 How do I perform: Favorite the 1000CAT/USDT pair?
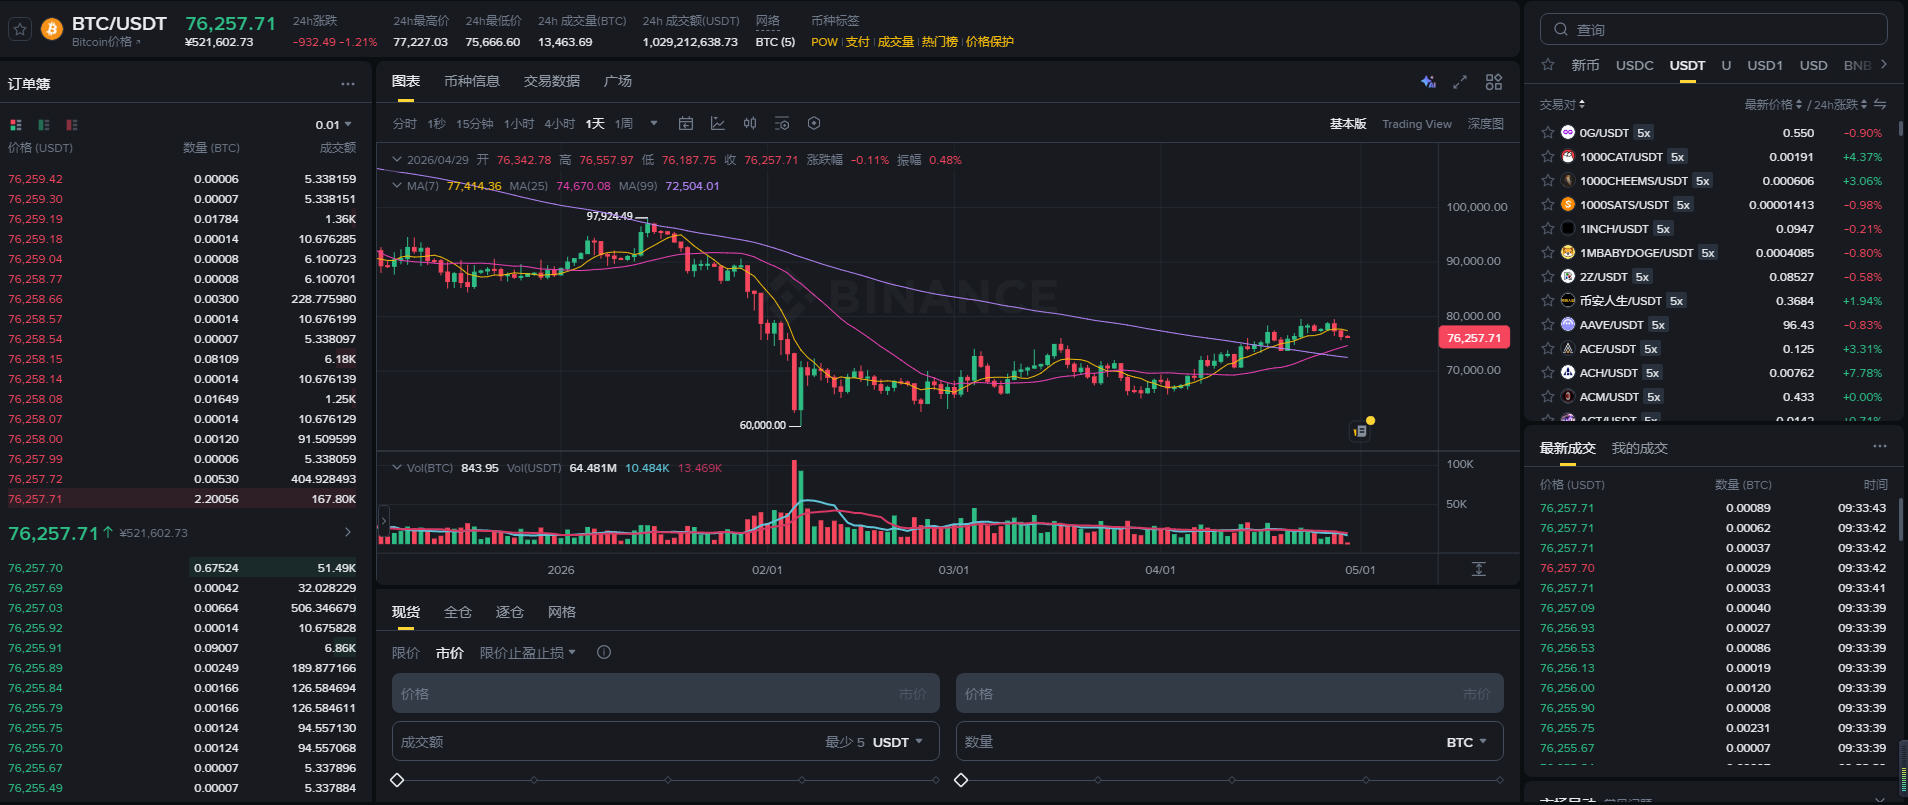click(x=1548, y=156)
